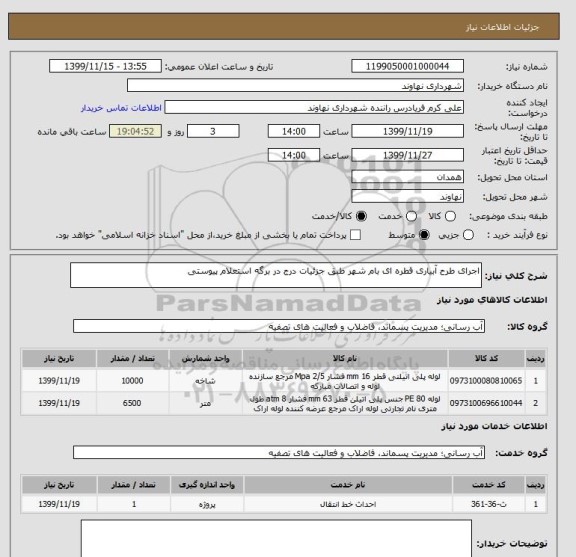The height and width of the screenshot is (557, 576).
Task: Select the کالا radio button
Action: point(450,216)
